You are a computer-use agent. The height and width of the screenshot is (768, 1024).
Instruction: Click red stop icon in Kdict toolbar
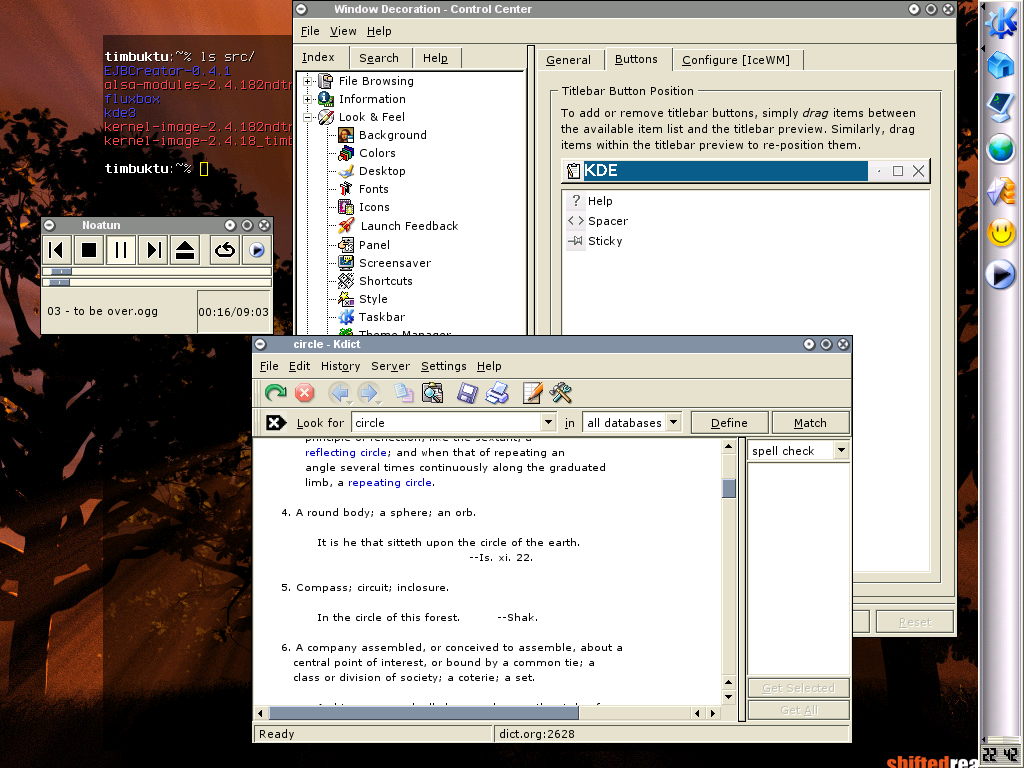(304, 393)
